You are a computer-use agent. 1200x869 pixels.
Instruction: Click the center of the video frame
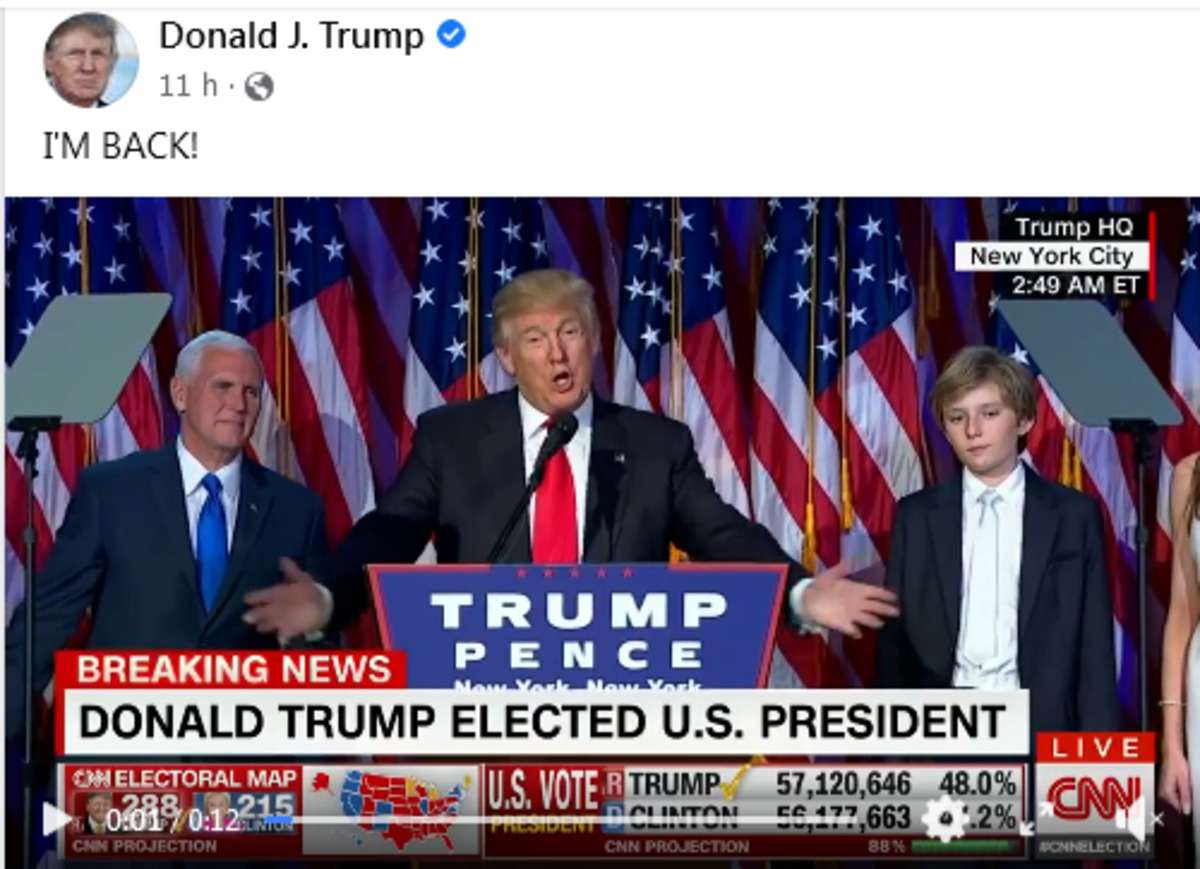tap(602, 528)
